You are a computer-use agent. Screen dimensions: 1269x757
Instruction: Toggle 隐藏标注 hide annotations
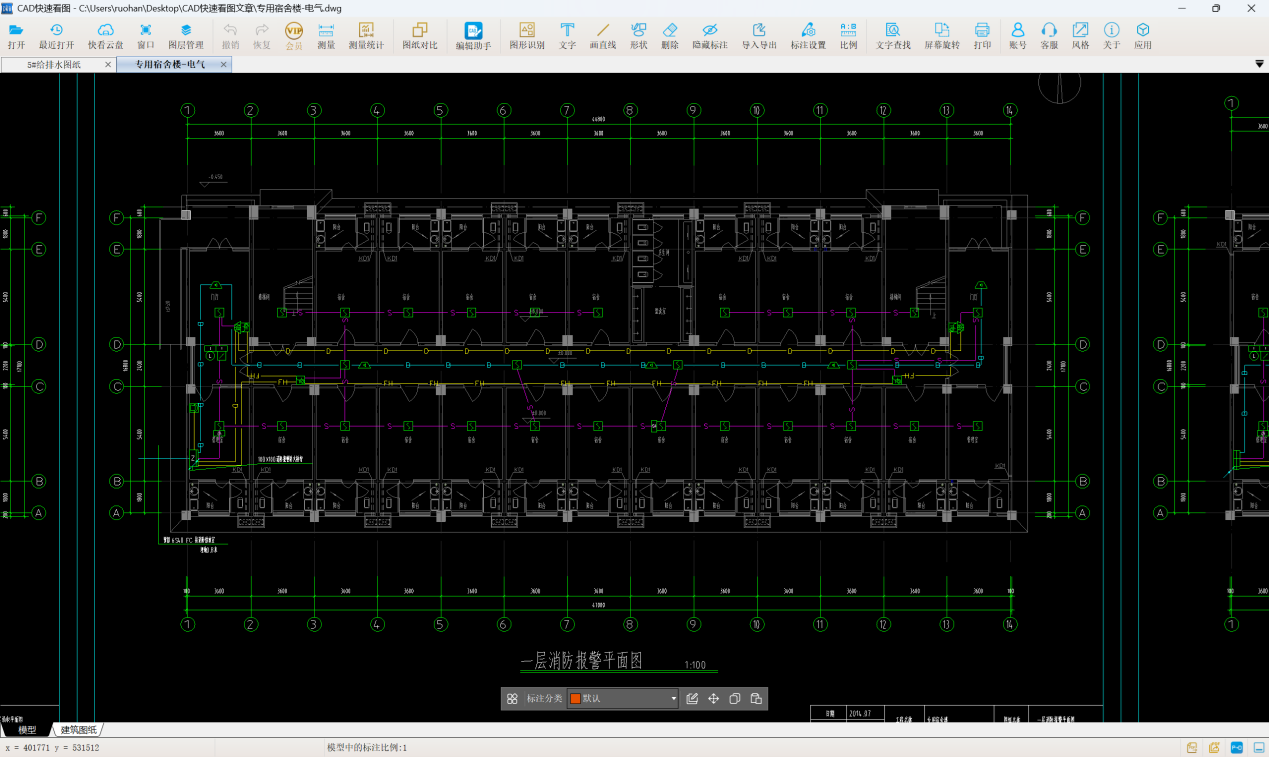(x=710, y=36)
